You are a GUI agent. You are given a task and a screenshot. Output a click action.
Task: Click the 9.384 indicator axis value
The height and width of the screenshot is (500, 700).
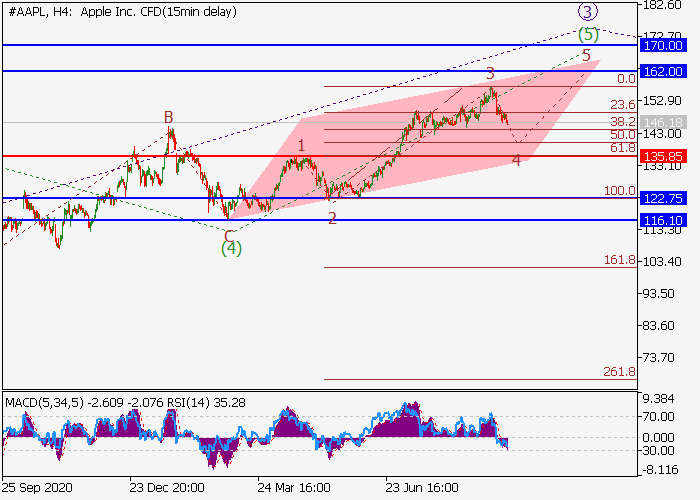coord(658,399)
